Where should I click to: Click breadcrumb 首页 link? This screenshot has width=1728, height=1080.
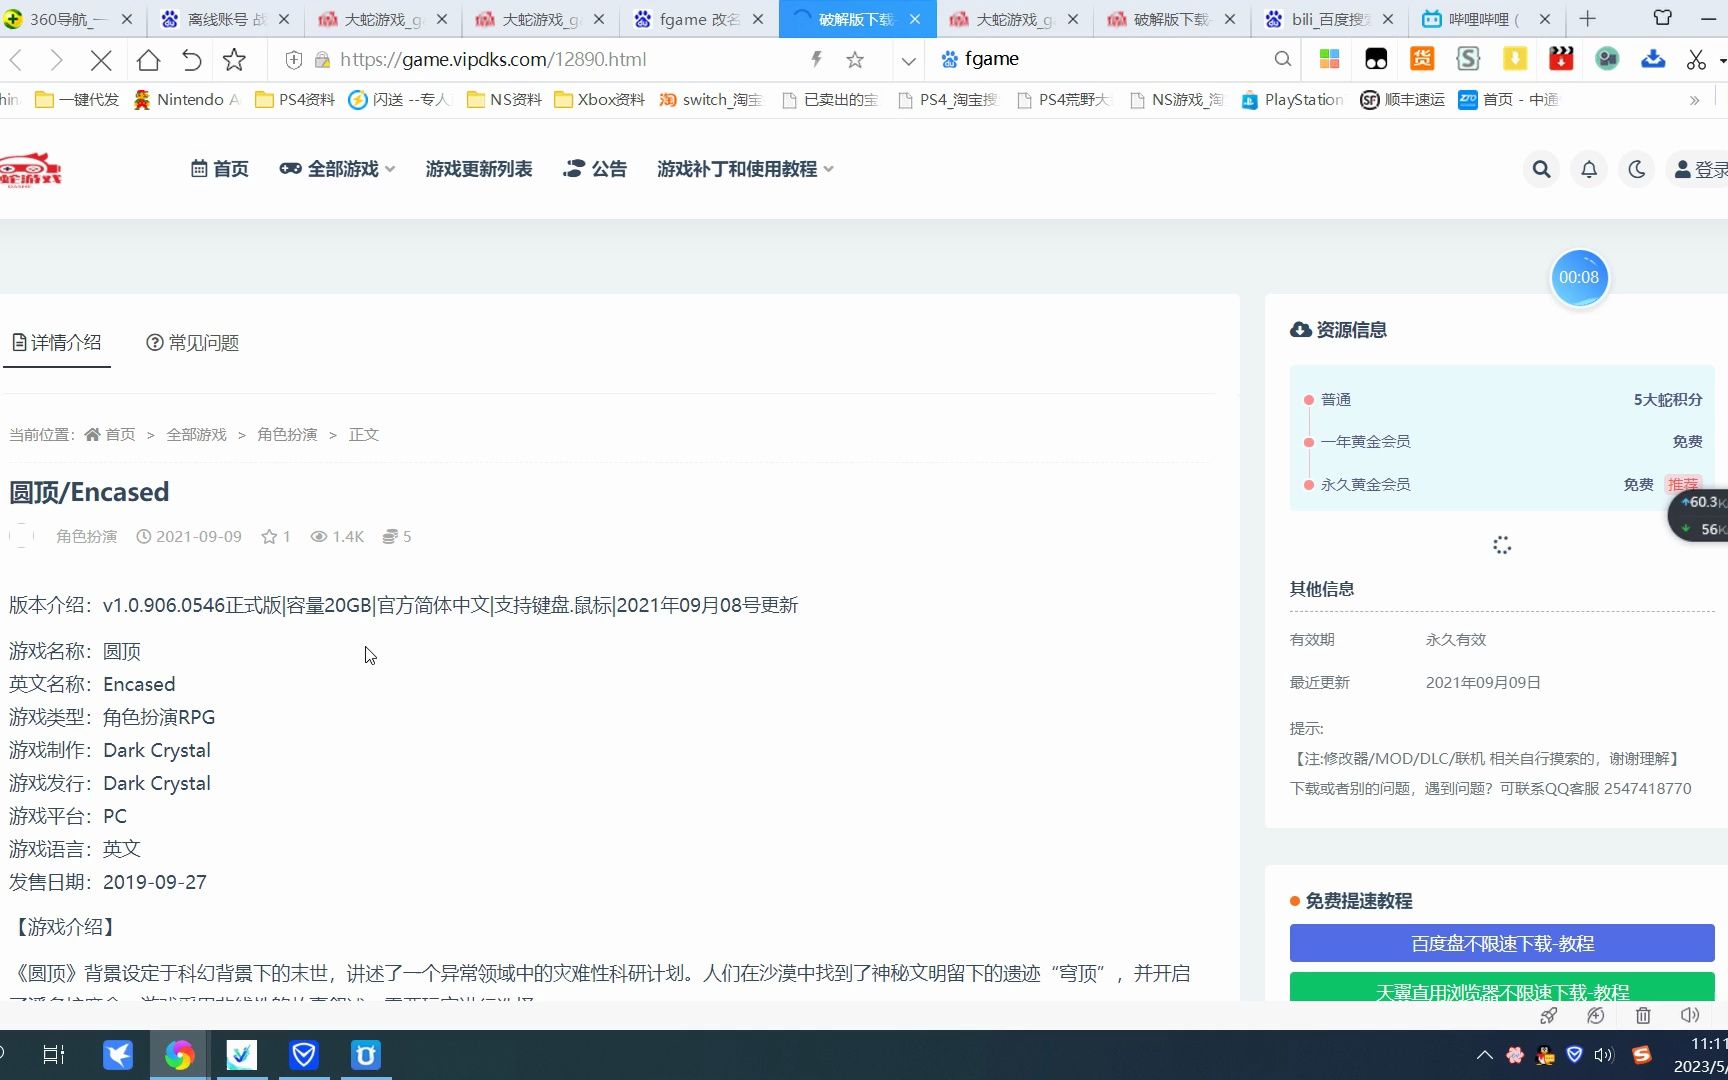pyautogui.click(x=110, y=435)
